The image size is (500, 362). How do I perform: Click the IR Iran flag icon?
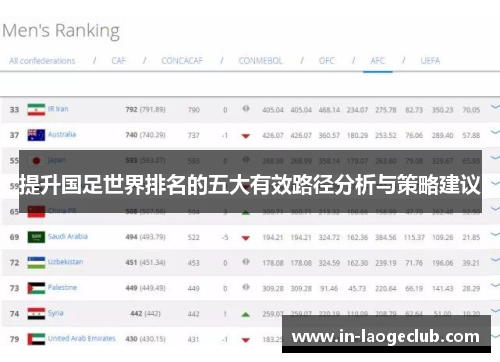[x=36, y=110]
